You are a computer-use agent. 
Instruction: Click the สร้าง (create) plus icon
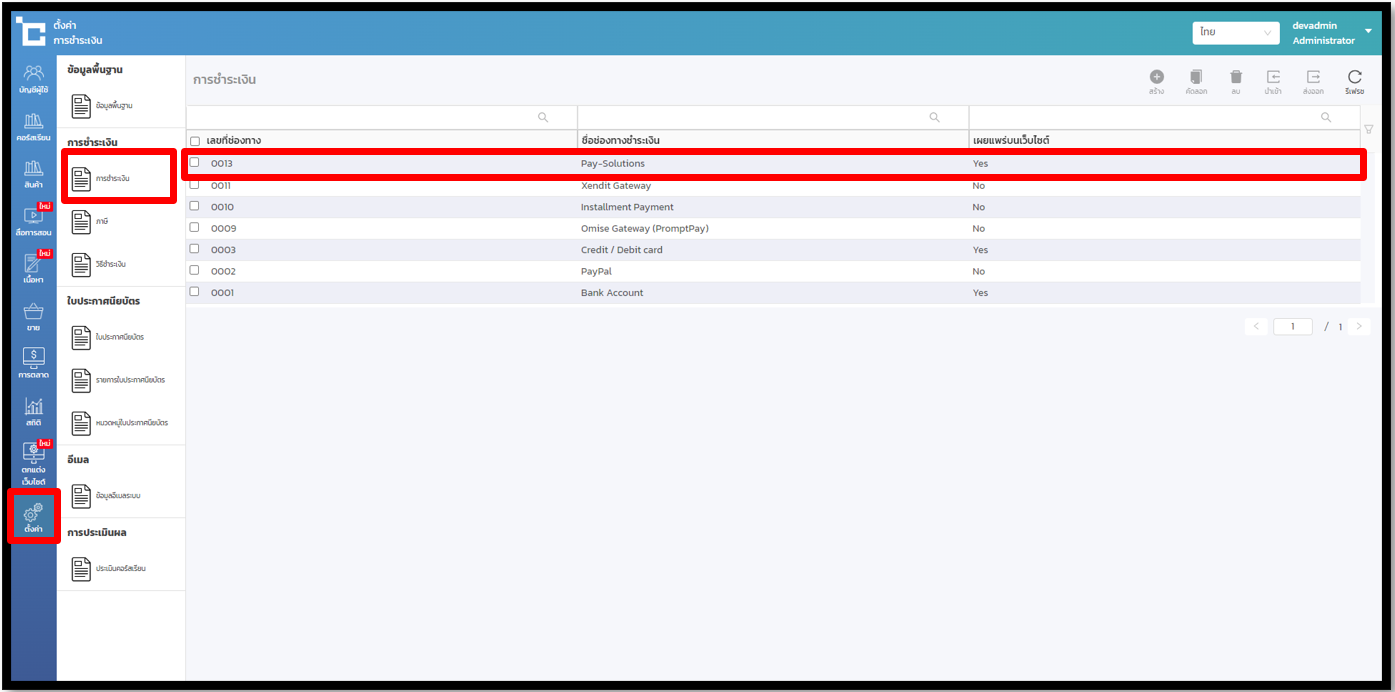click(1156, 78)
